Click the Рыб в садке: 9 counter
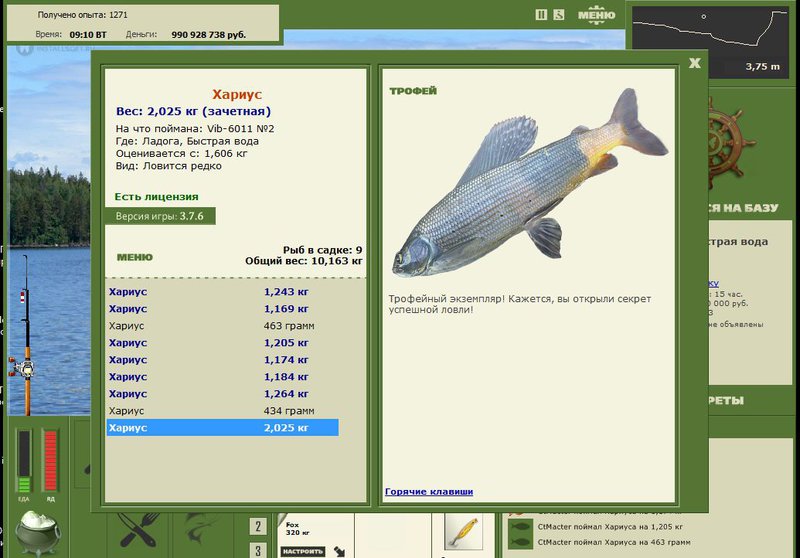Screen dimensions: 800x558 click(322, 250)
